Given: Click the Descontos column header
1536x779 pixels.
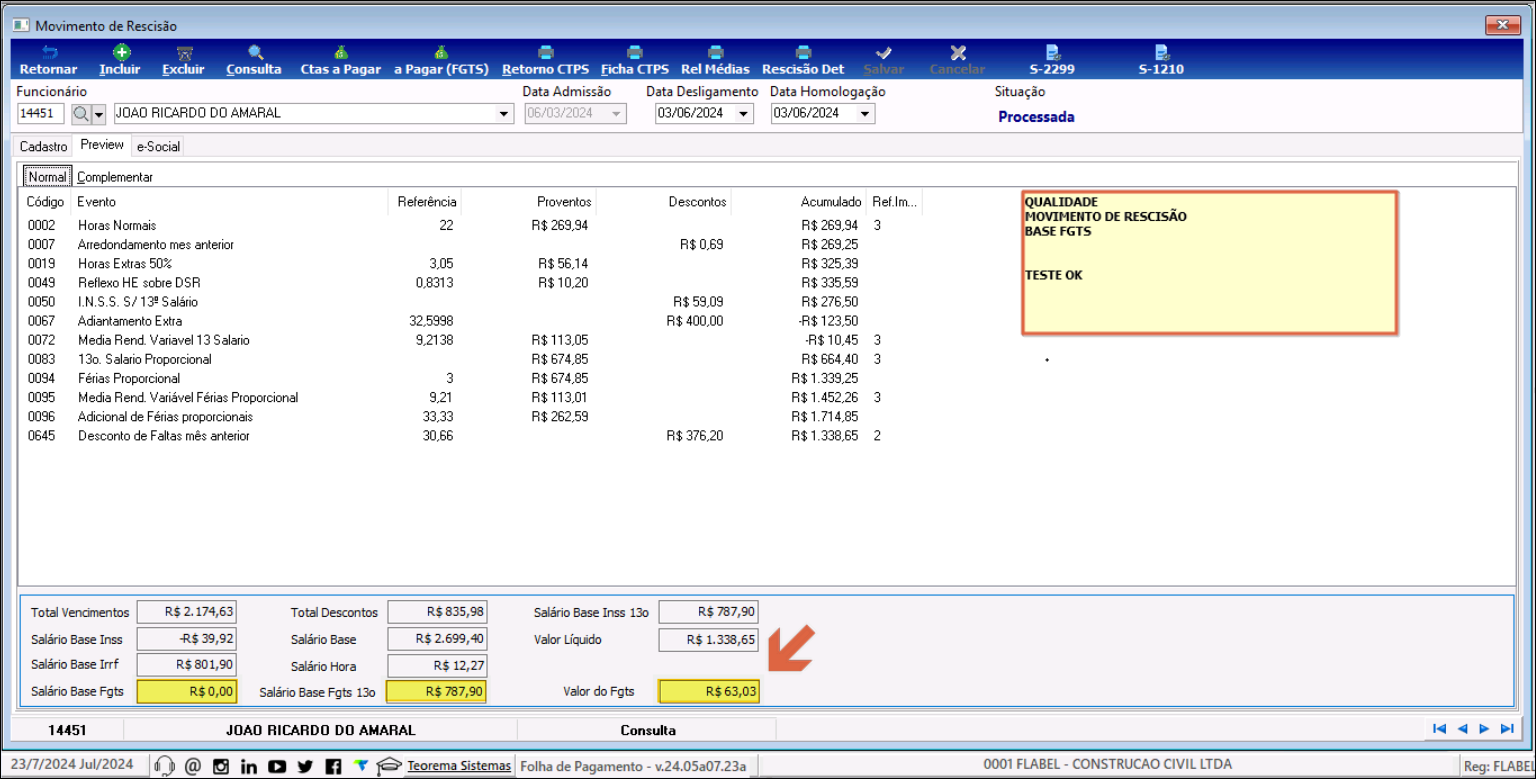Looking at the screenshot, I should coord(664,202).
